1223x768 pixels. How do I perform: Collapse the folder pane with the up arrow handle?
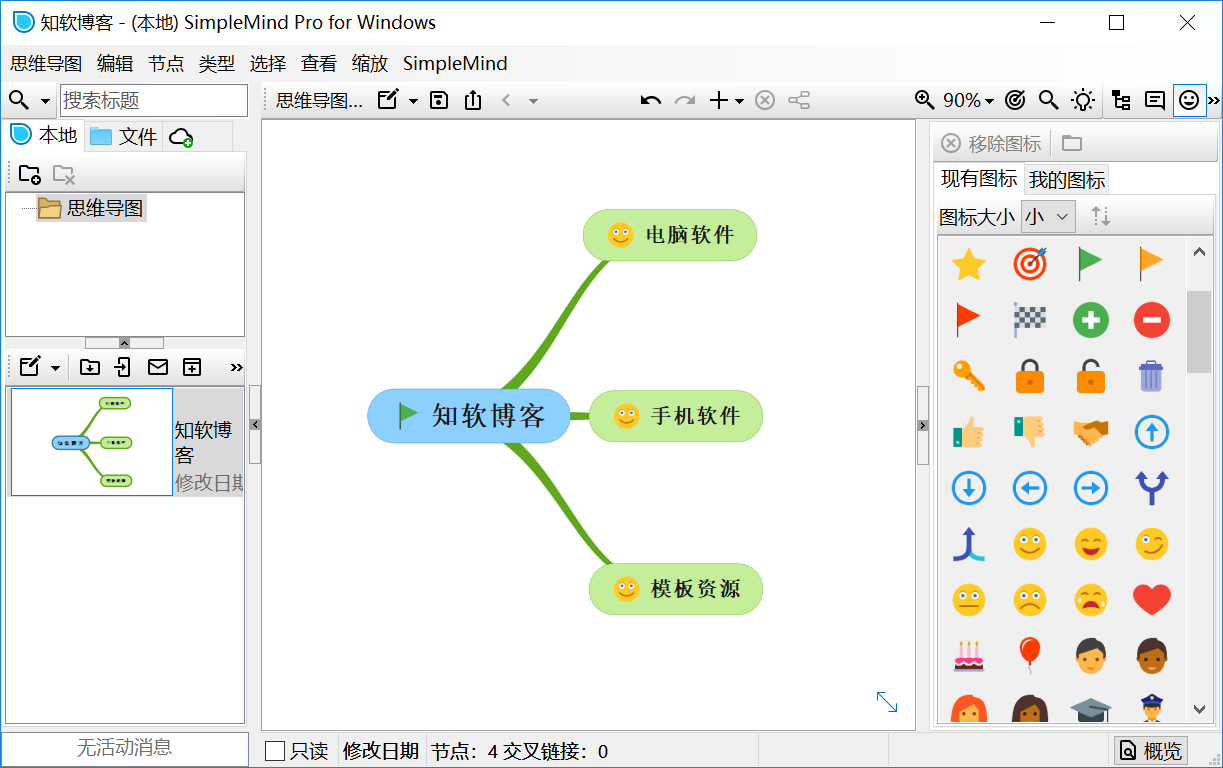[x=124, y=343]
